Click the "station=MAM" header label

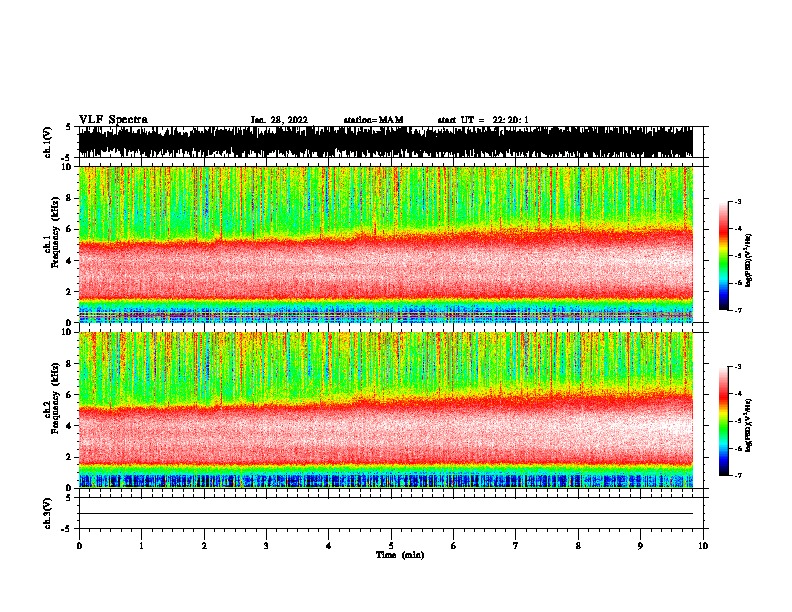pyautogui.click(x=373, y=120)
